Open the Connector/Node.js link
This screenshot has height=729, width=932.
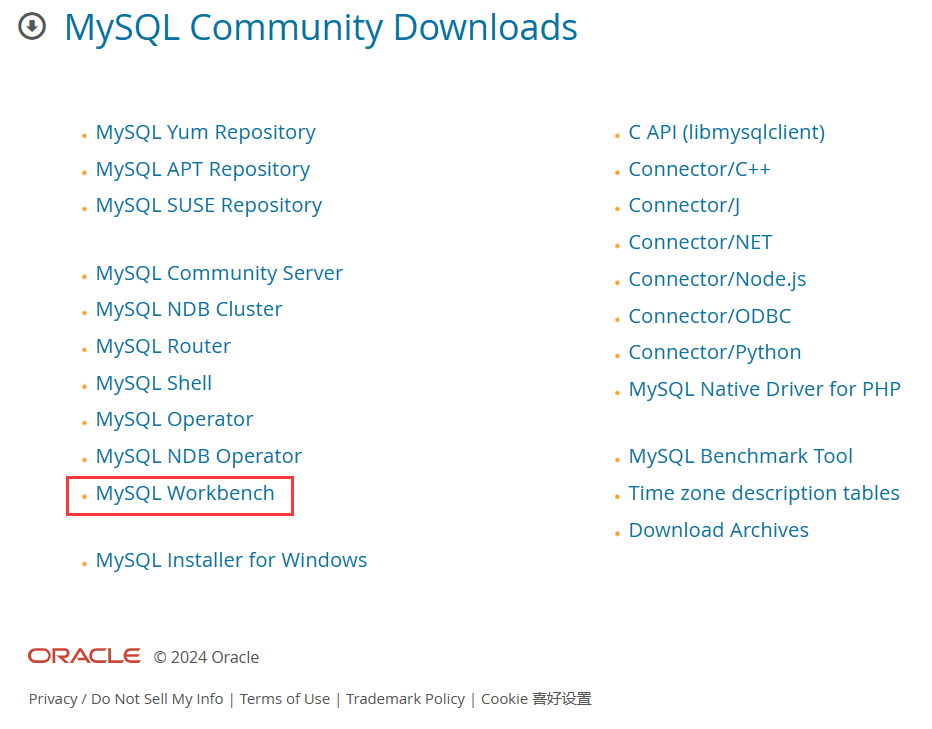(717, 279)
